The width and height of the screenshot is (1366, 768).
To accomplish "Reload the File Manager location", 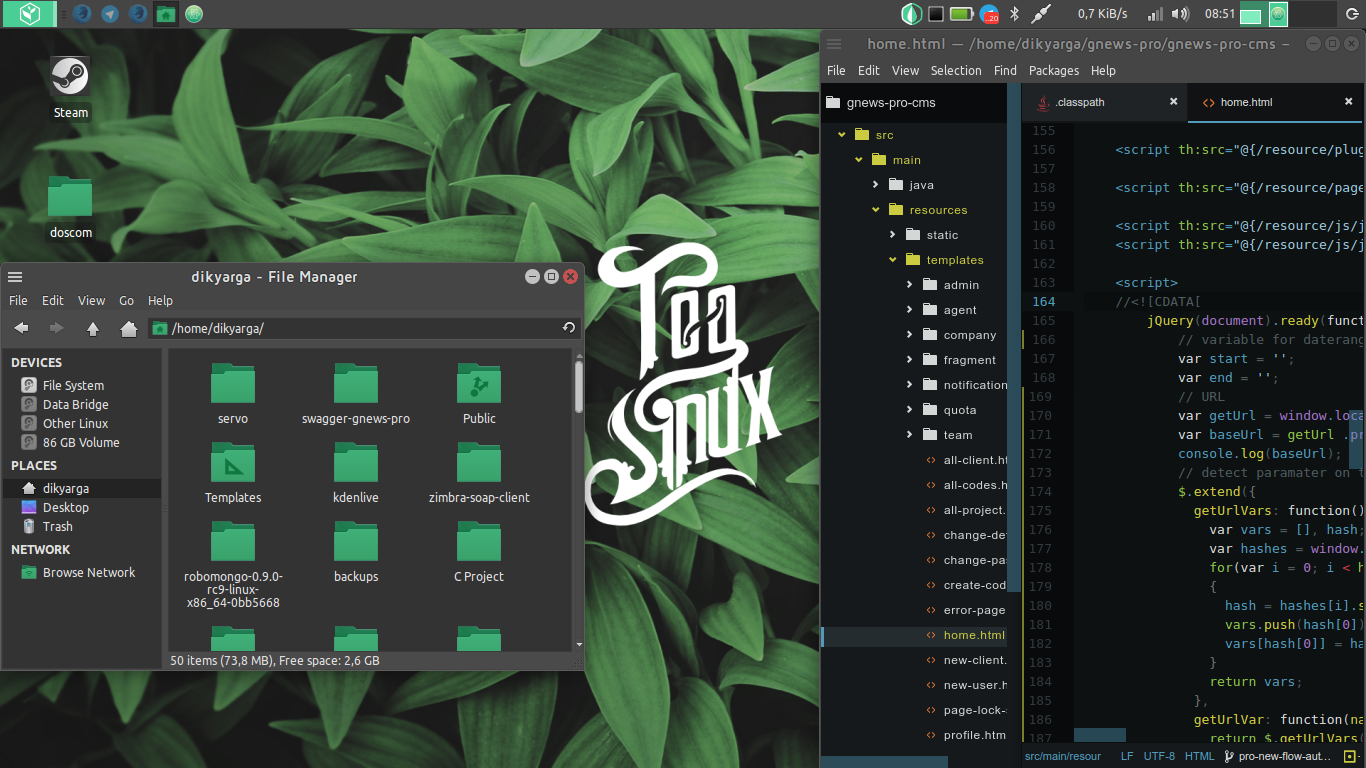I will tap(569, 328).
